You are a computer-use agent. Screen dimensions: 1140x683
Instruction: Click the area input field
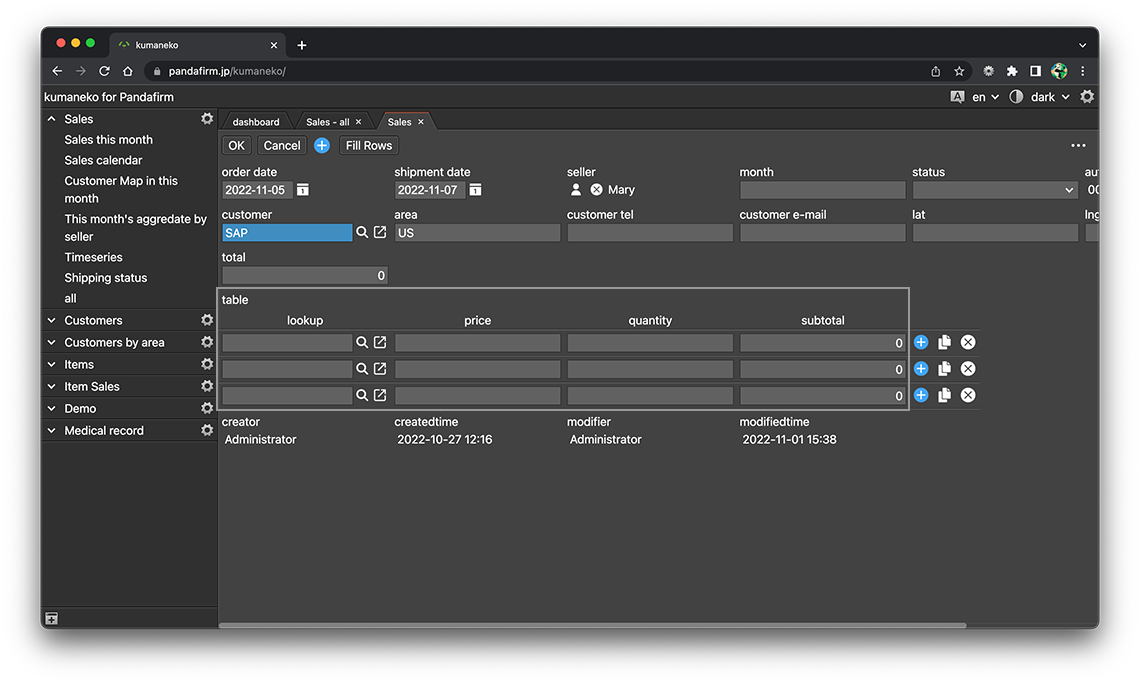pos(477,233)
